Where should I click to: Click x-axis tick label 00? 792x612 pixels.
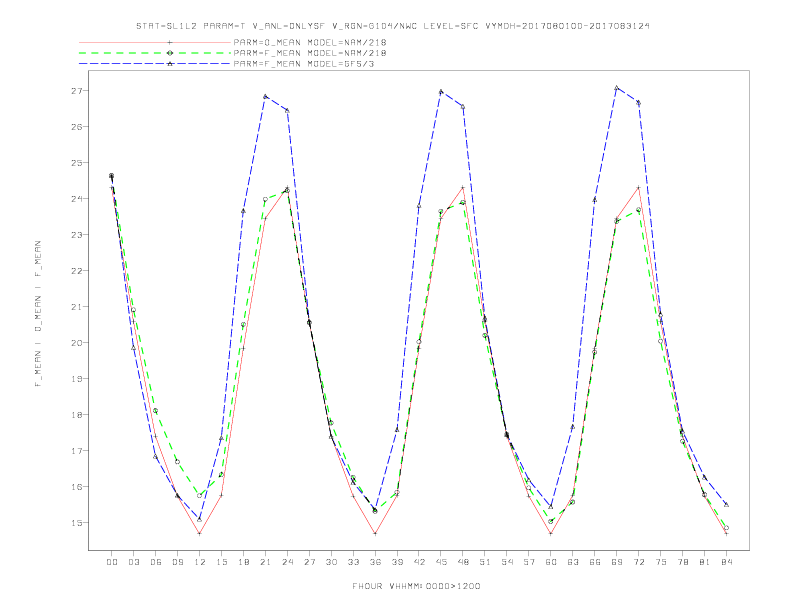(x=112, y=562)
